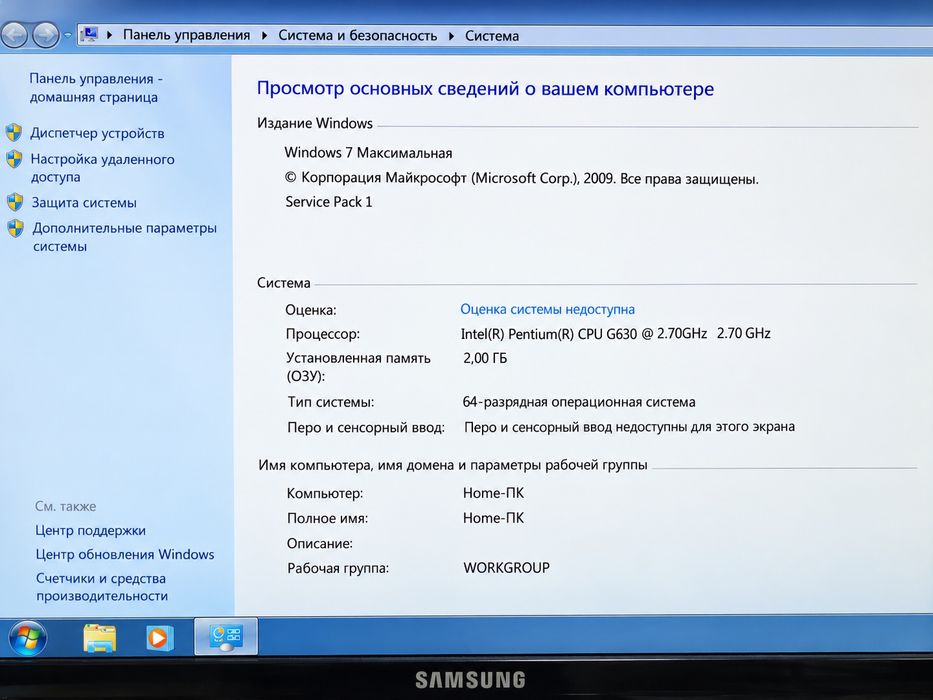The width and height of the screenshot is (933, 700).
Task: Click 64-разрядная операционная система text
Action: point(579,402)
